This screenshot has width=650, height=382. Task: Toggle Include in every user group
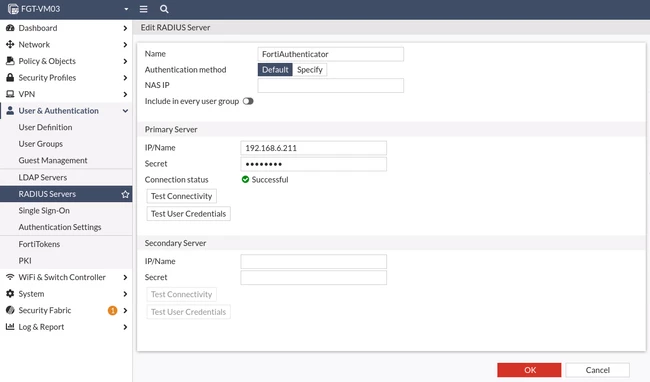point(248,101)
